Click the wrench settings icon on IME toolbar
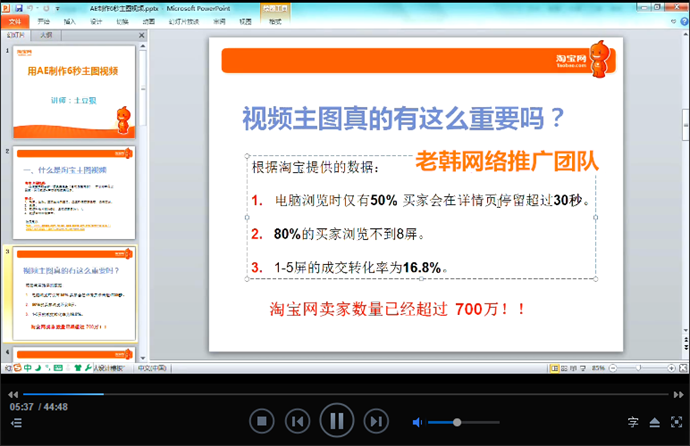The height and width of the screenshot is (446, 690). pyautogui.click(x=88, y=368)
